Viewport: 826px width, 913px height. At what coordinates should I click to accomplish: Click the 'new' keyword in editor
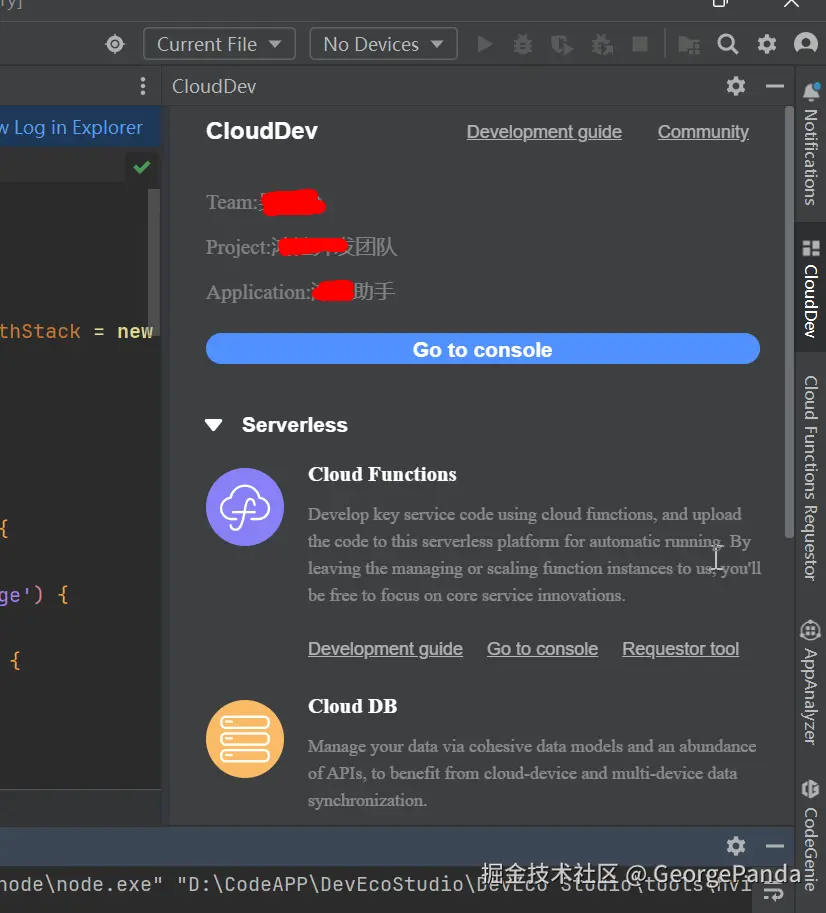pos(135,331)
